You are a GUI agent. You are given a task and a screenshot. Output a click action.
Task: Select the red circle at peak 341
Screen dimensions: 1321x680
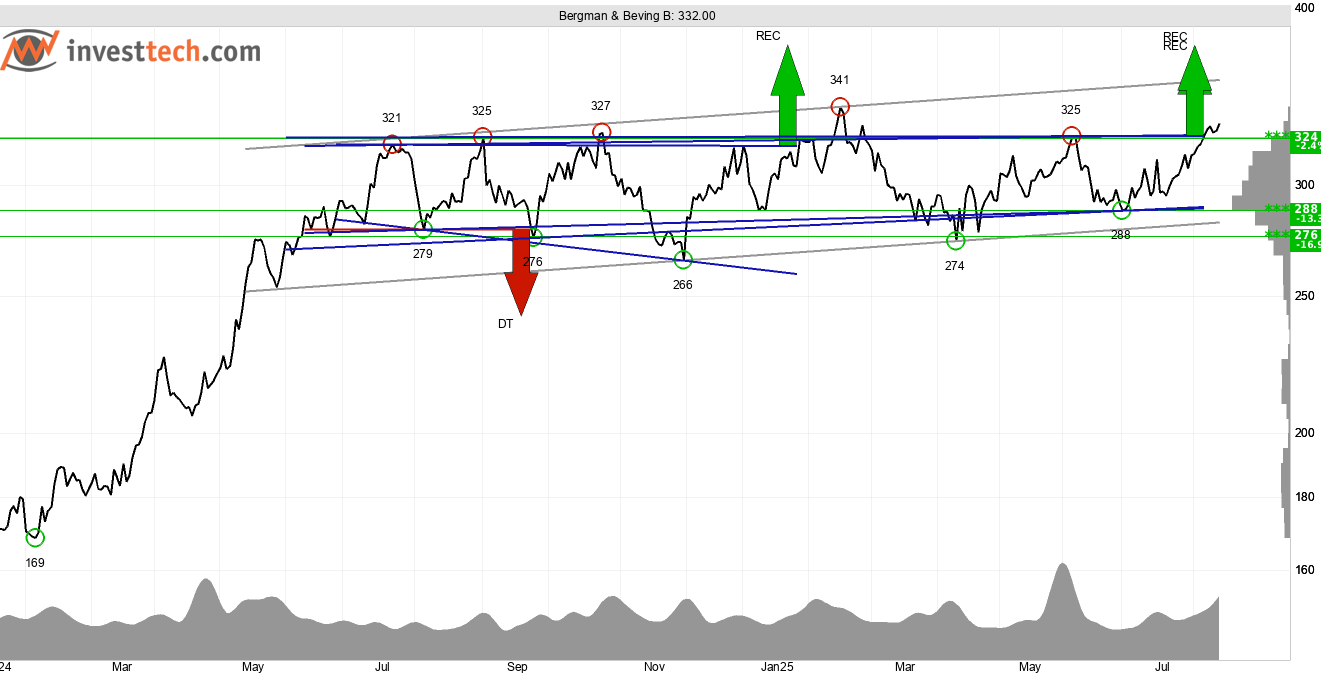click(x=840, y=106)
